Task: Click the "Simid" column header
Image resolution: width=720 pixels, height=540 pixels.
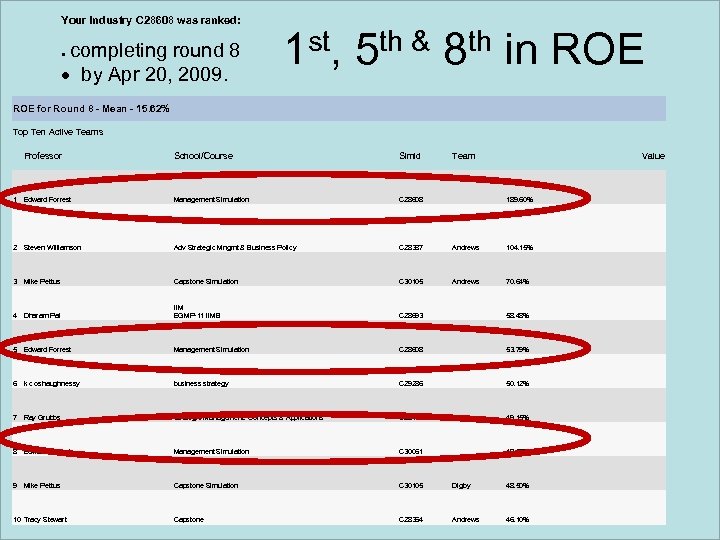Action: tap(410, 156)
